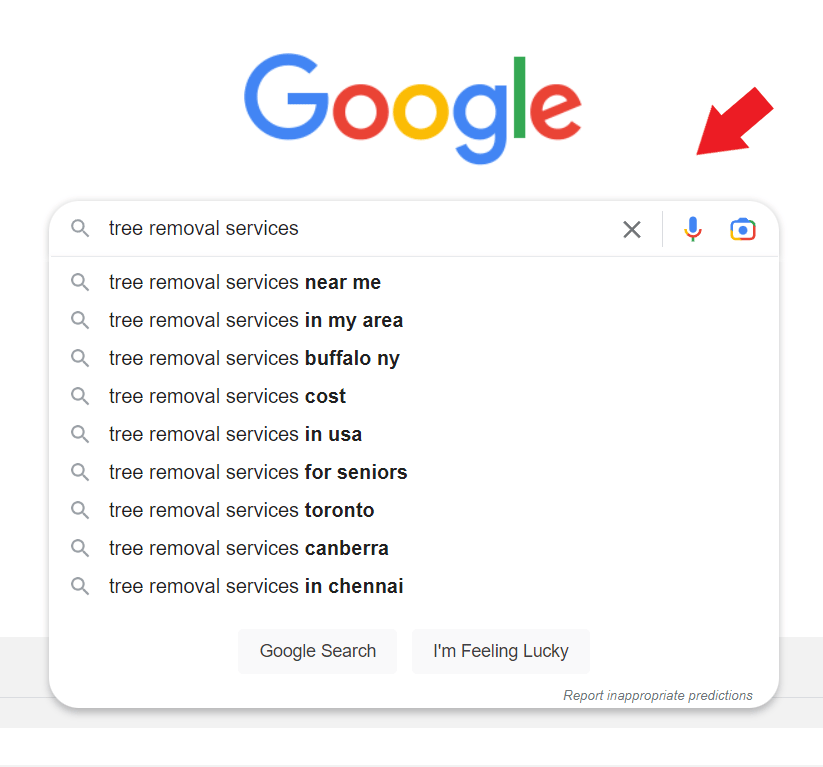Click the search icon beside 'tree removal services in chennai'

[x=80, y=586]
